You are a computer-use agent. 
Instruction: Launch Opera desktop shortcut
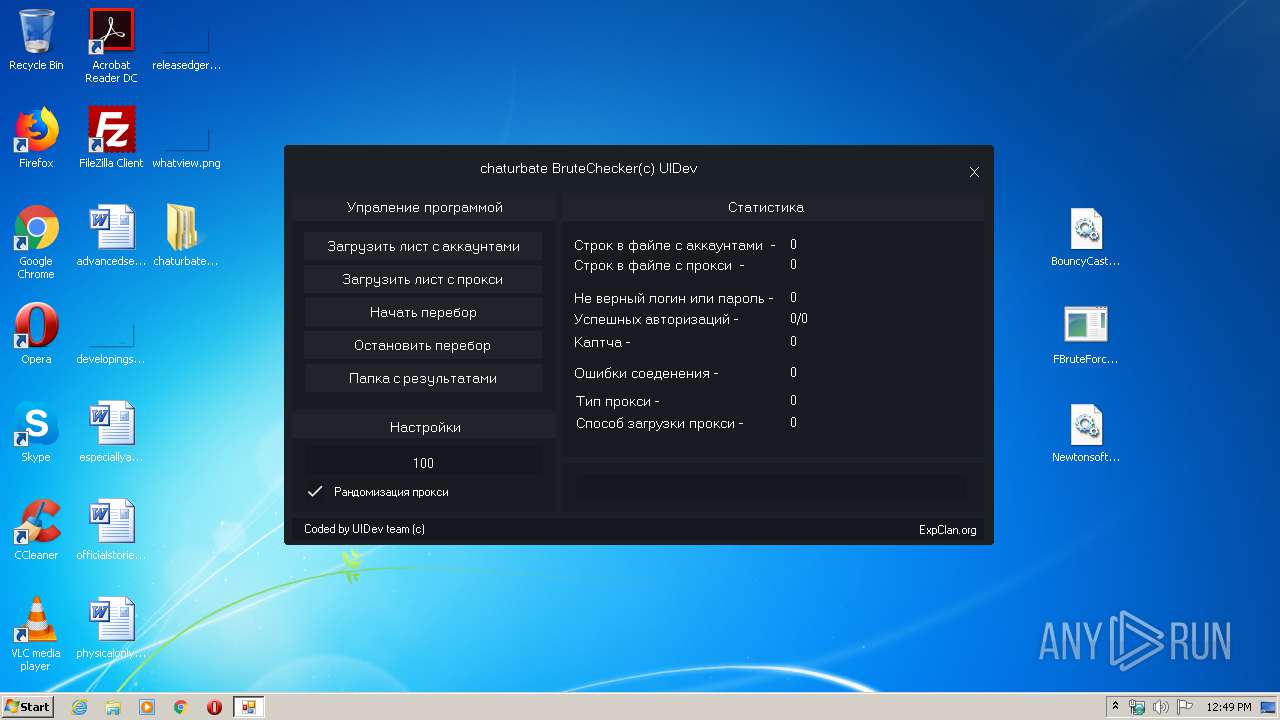36,334
